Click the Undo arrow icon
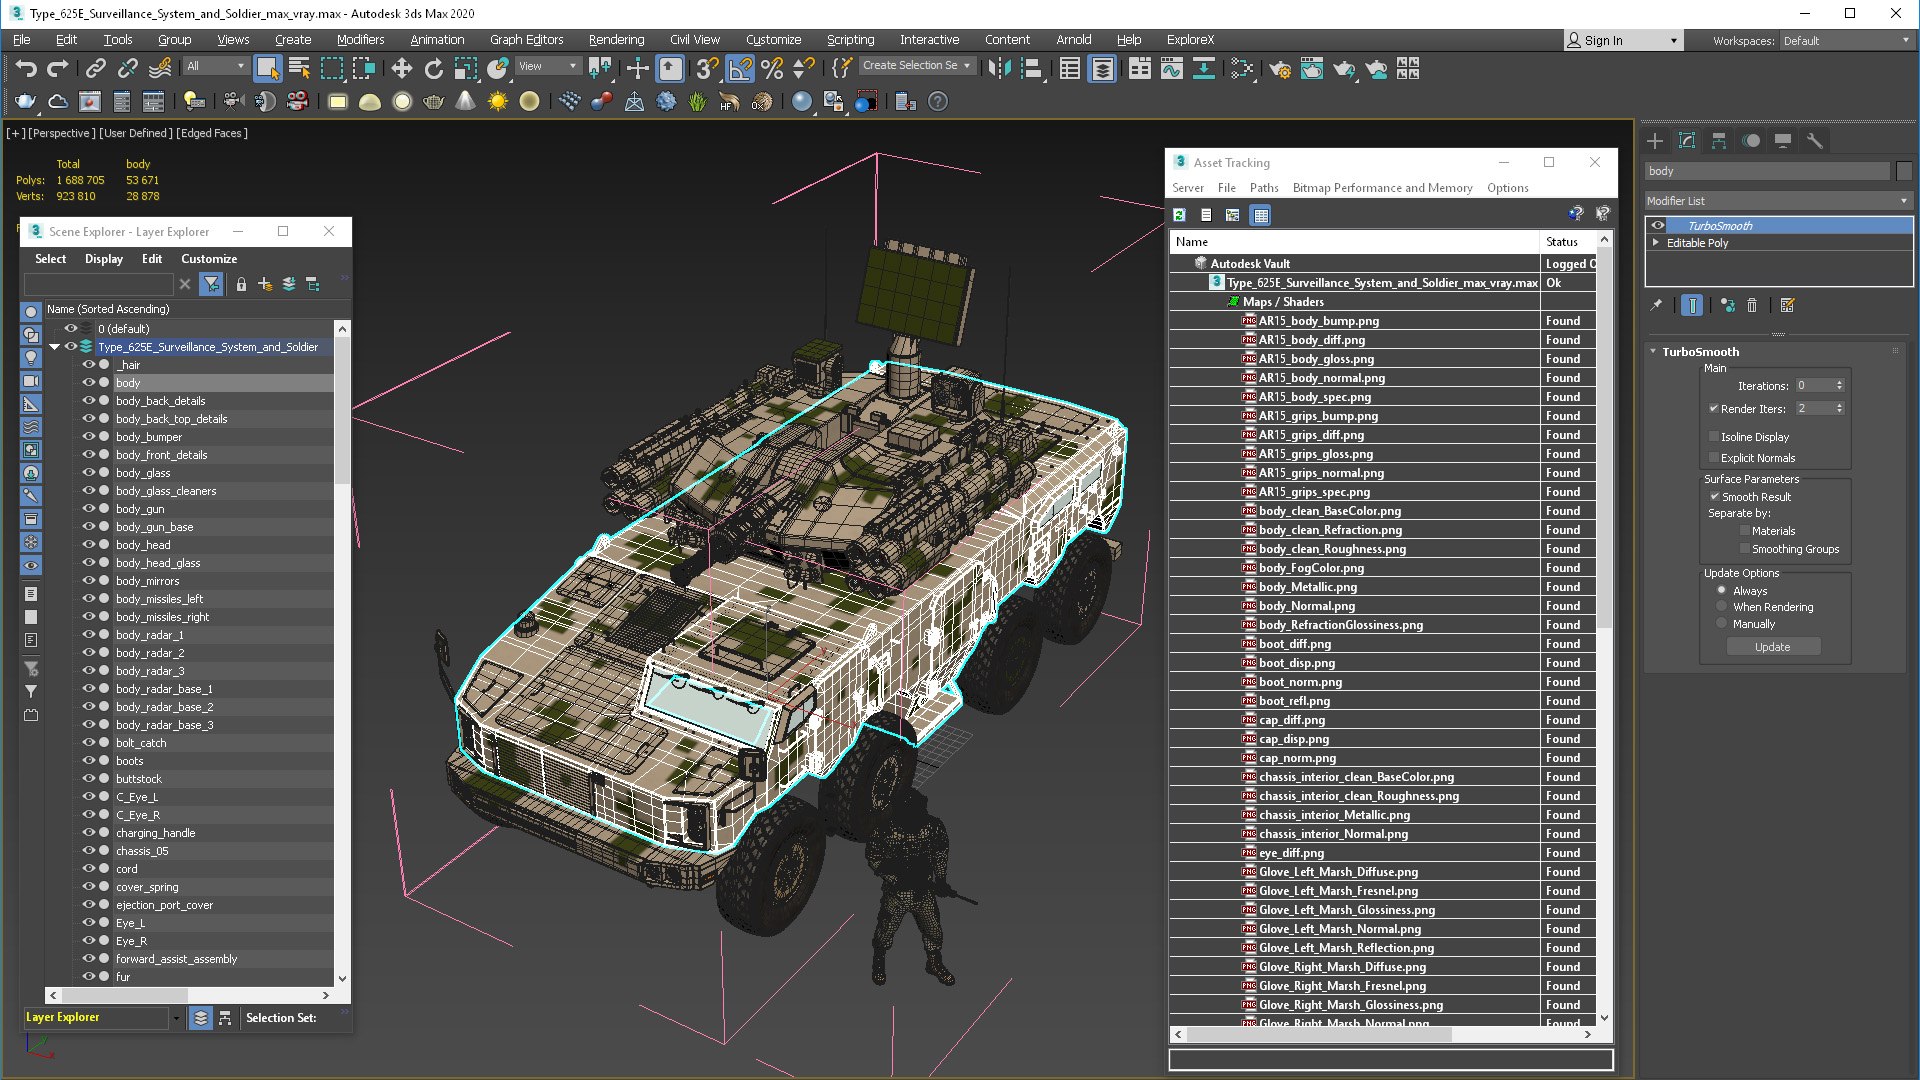The height and width of the screenshot is (1080, 1920). click(x=26, y=68)
